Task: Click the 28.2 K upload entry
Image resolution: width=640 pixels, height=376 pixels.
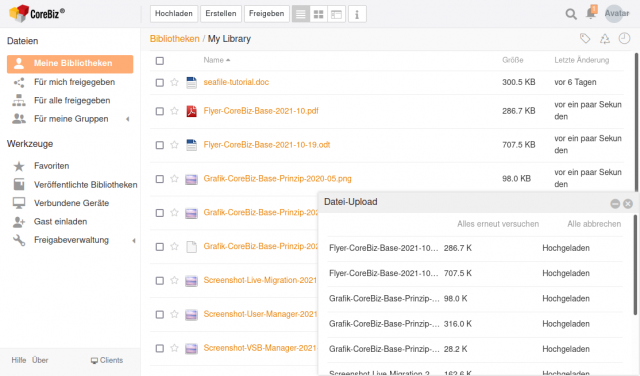Action: tap(475, 349)
